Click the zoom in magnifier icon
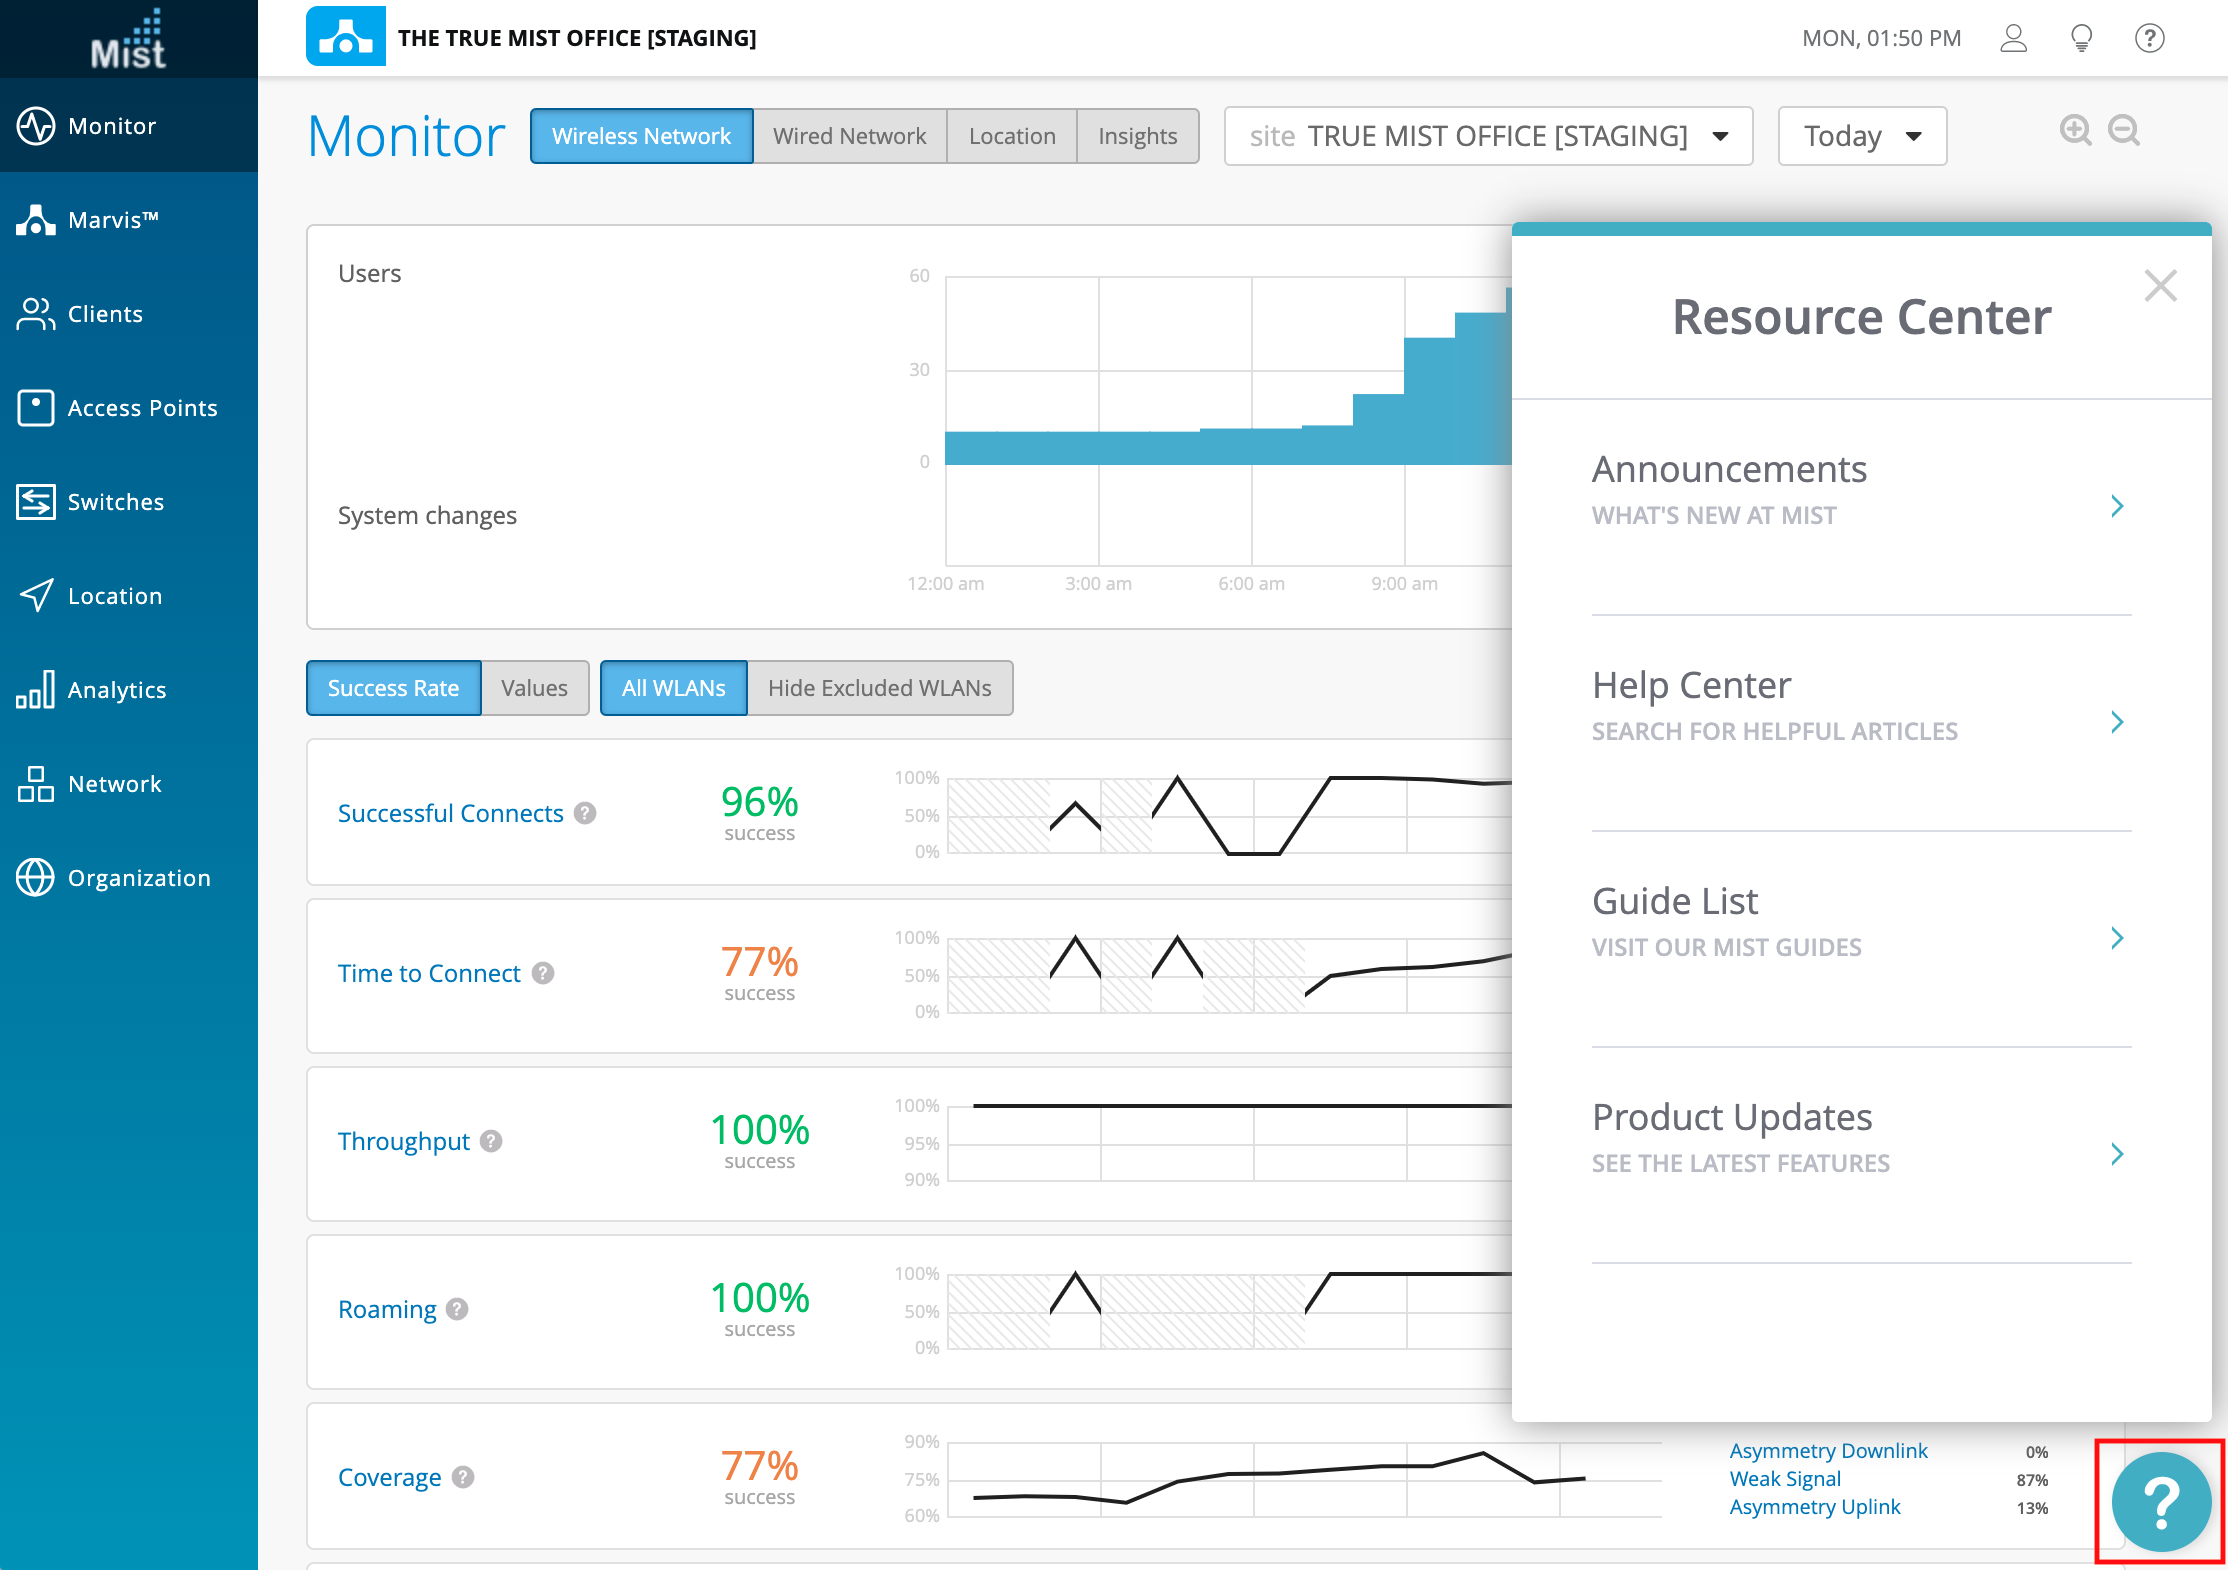 tap(2075, 131)
